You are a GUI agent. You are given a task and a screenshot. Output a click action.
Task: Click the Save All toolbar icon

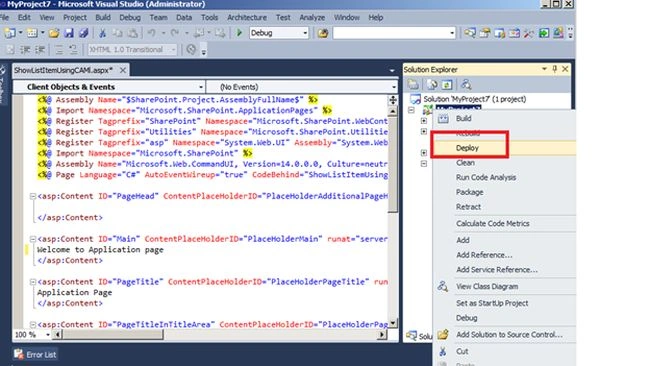[x=84, y=33]
